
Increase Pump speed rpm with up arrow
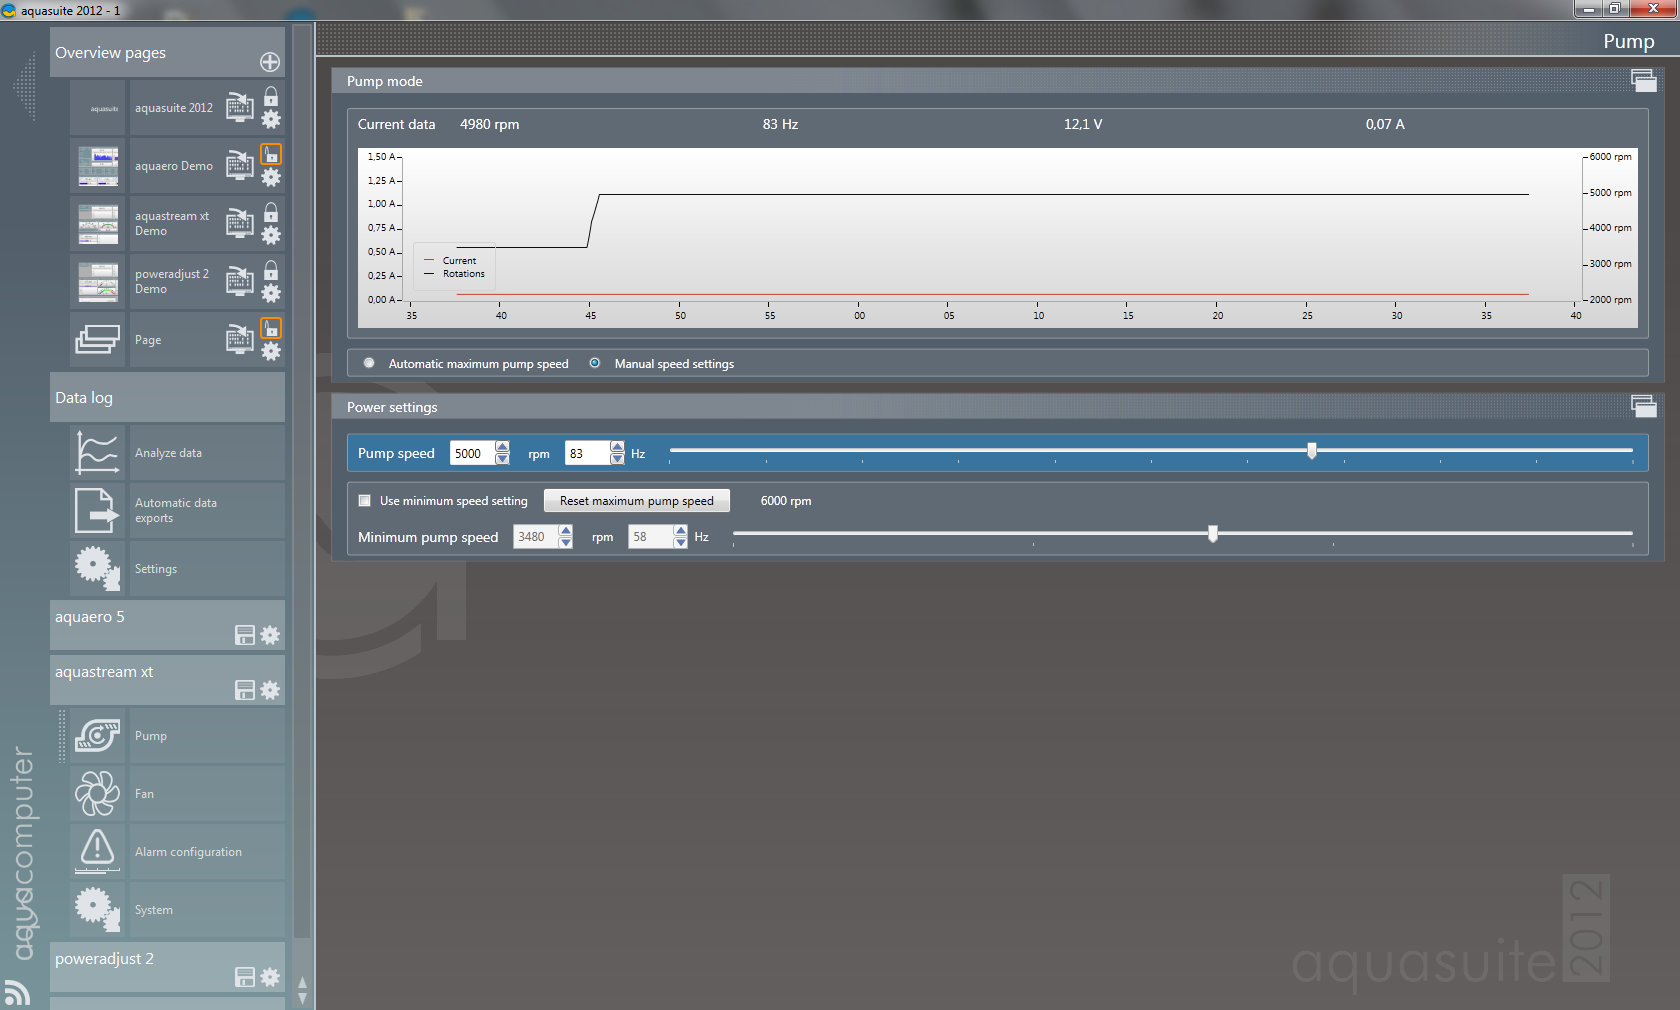[502, 447]
